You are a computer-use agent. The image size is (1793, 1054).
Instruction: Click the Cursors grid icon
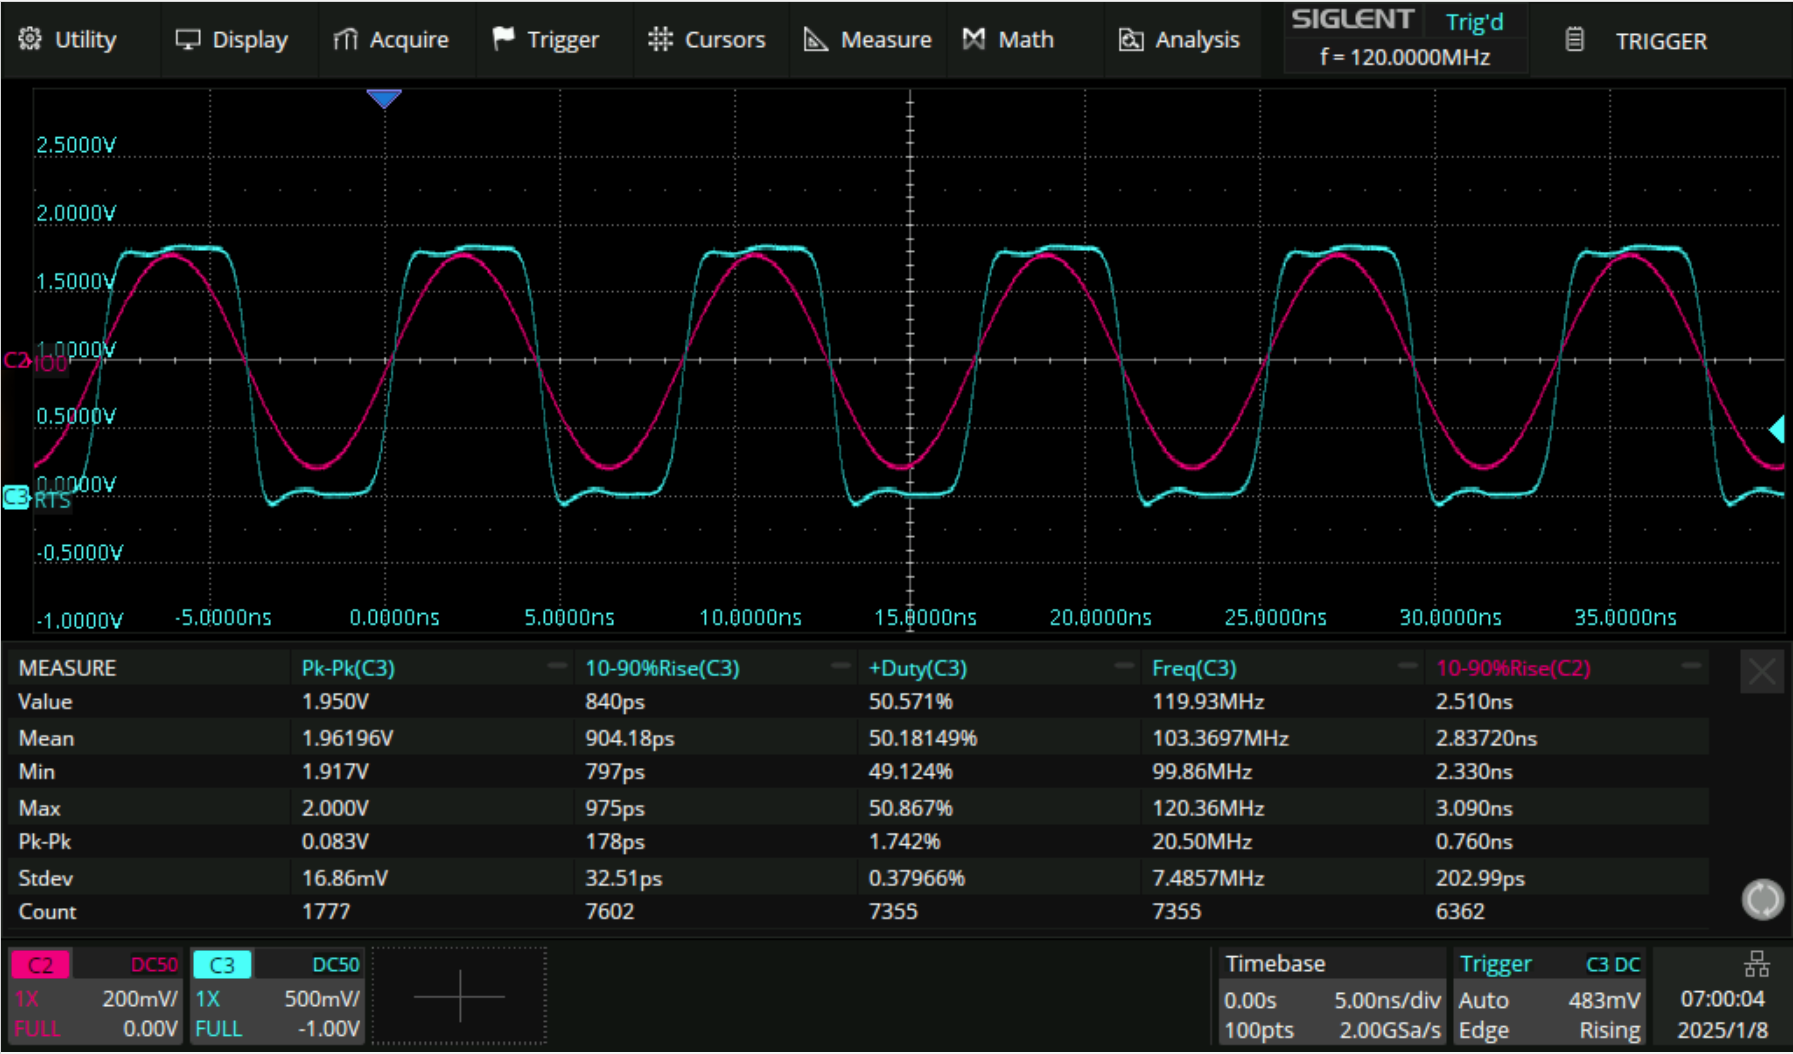coord(660,39)
